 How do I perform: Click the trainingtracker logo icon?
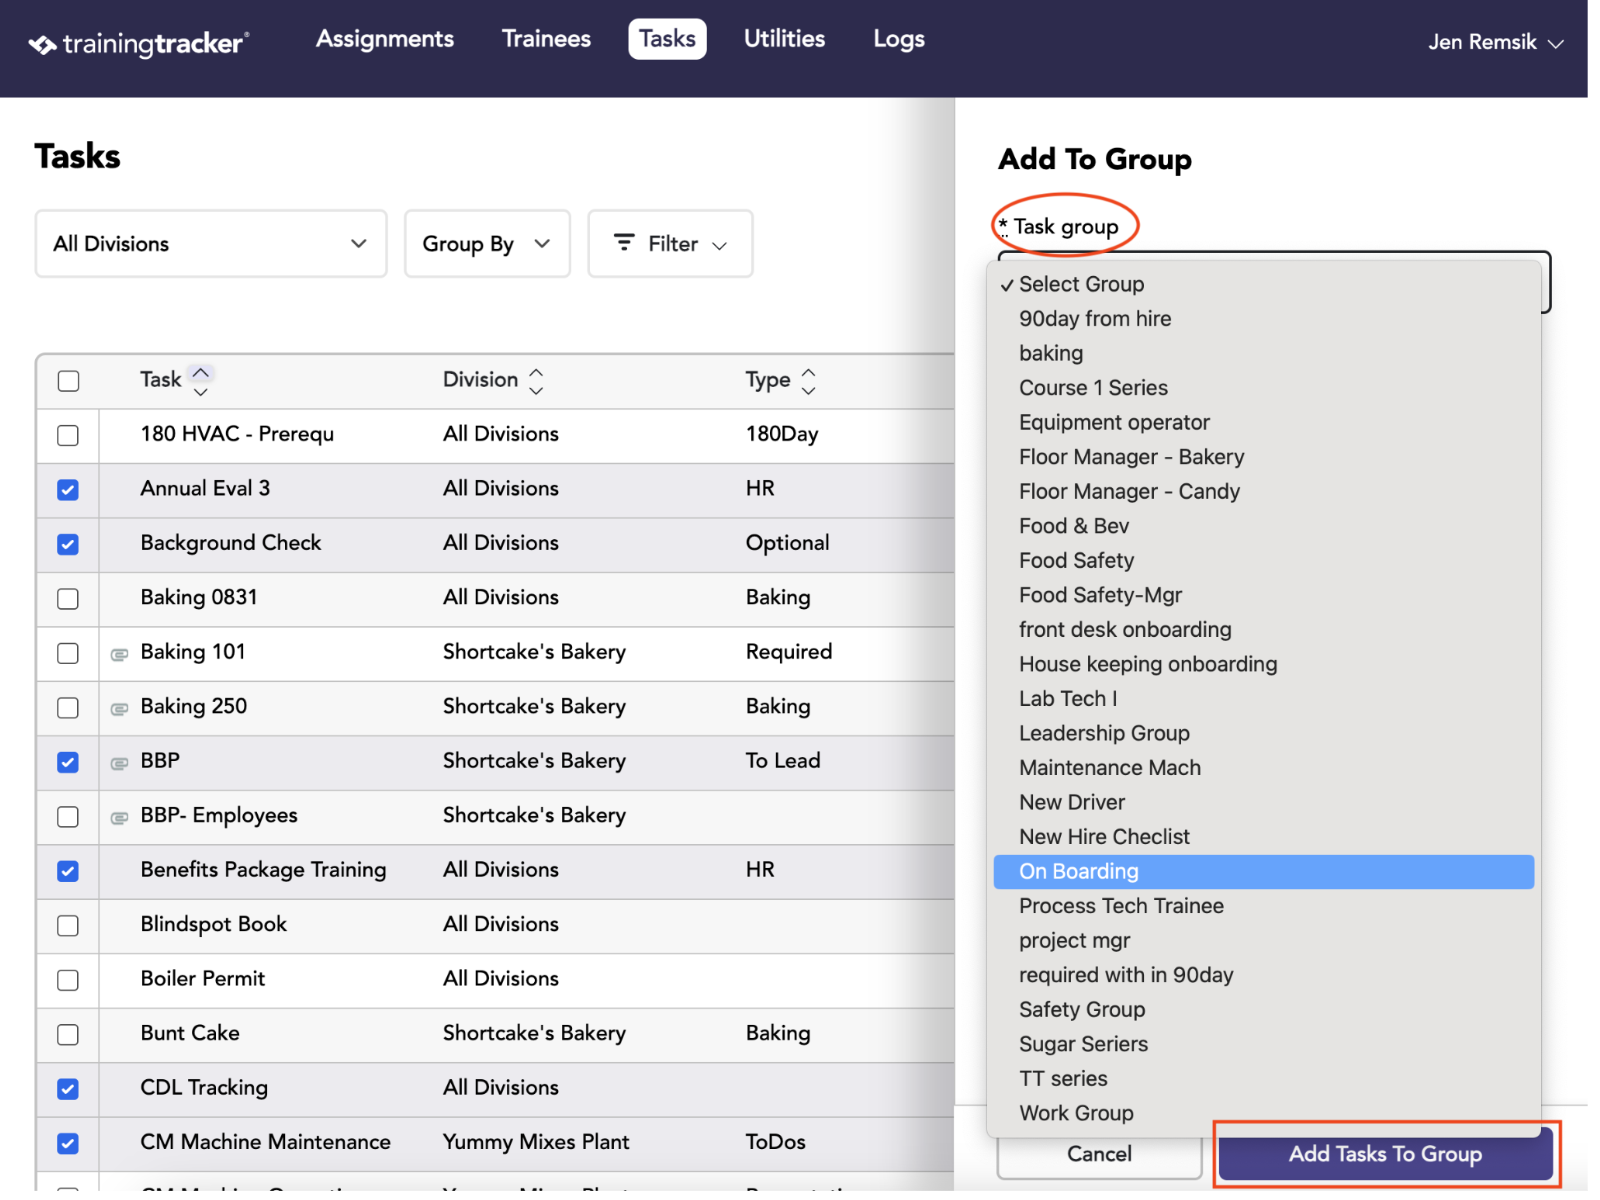(x=42, y=44)
